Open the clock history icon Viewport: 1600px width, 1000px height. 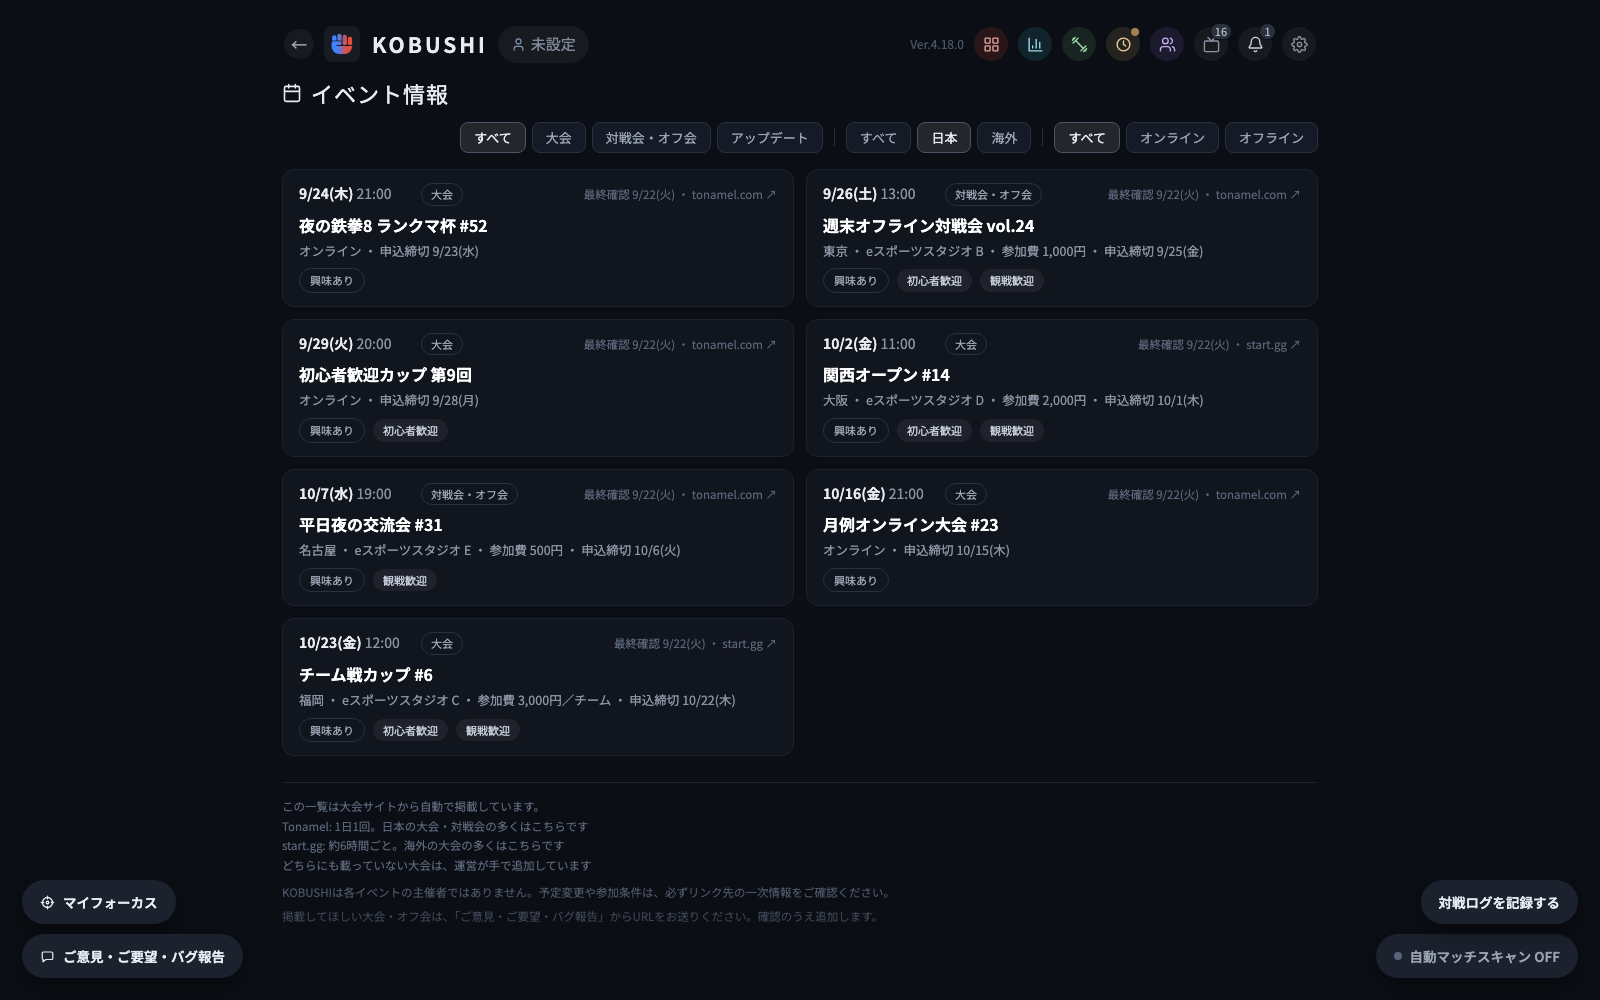[x=1123, y=44]
